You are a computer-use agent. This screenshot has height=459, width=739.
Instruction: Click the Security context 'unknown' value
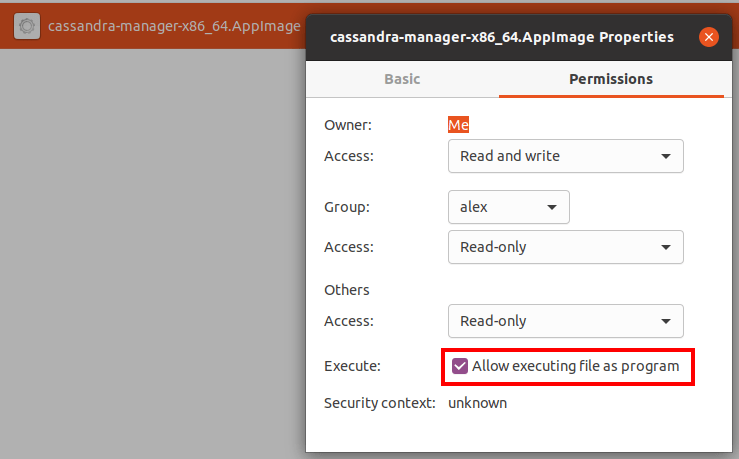click(x=477, y=403)
